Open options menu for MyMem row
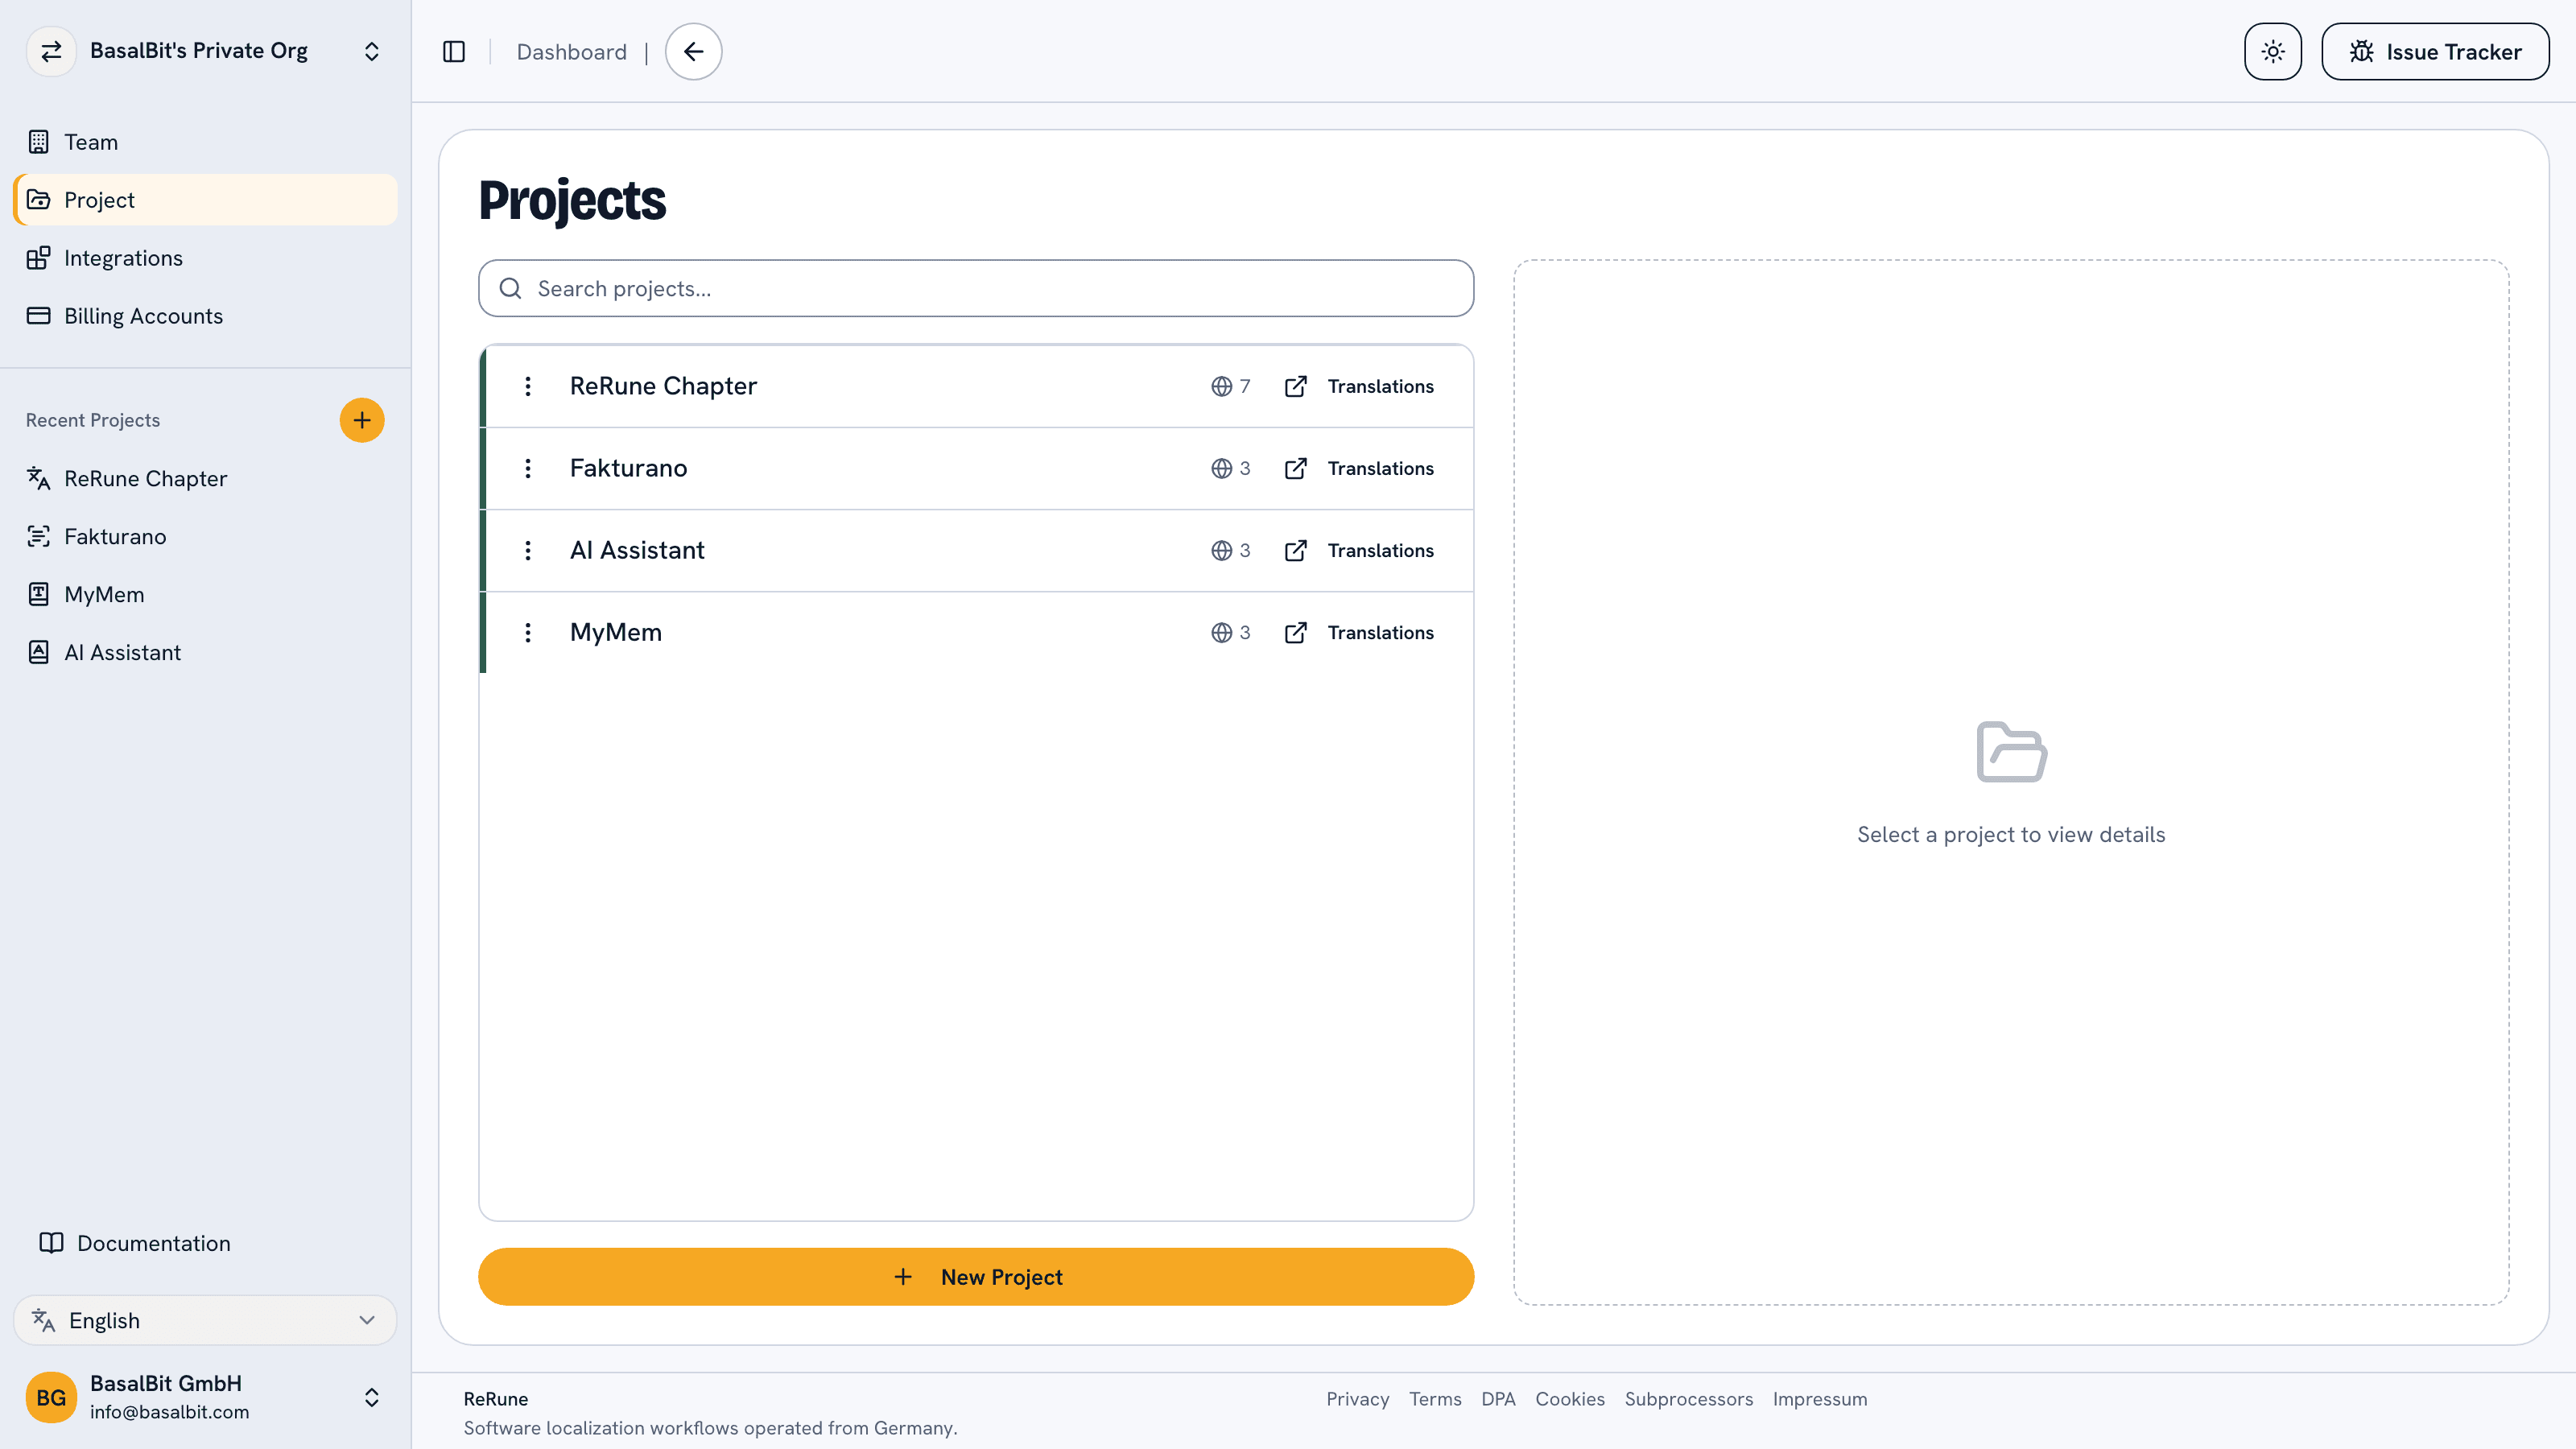This screenshot has height=1449, width=2576. click(528, 632)
